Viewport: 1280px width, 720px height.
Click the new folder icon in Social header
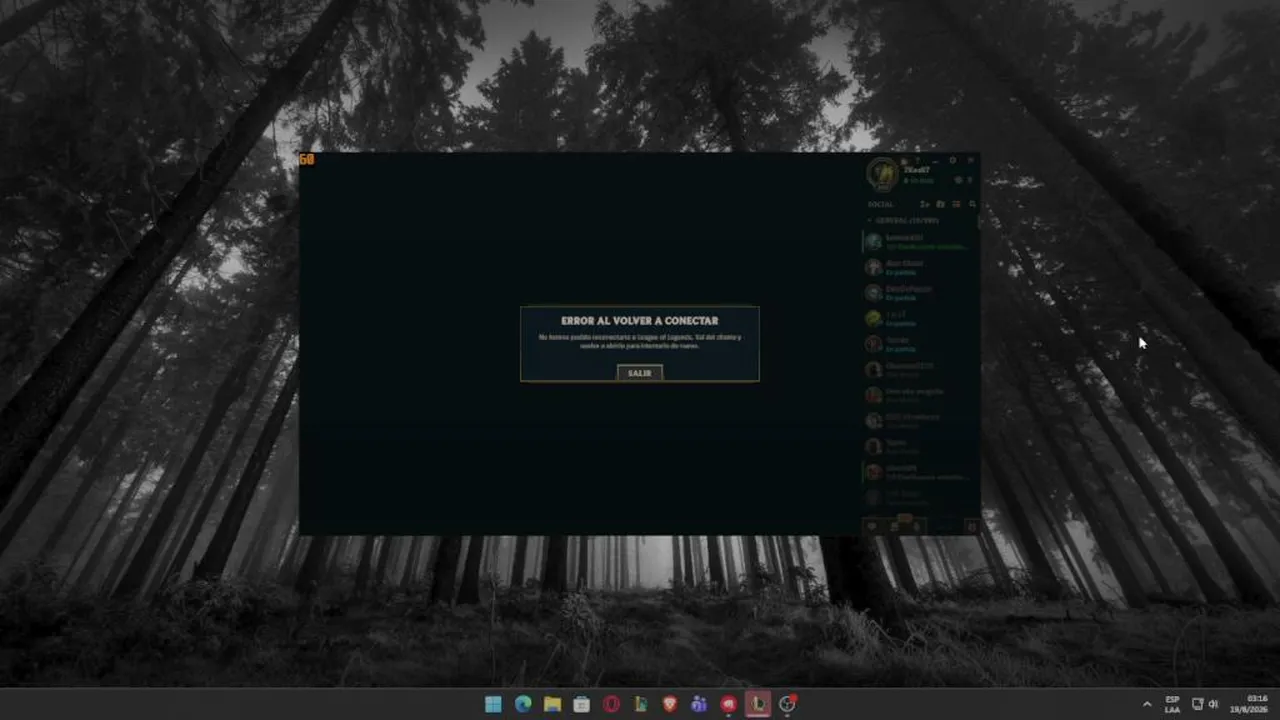coord(940,204)
